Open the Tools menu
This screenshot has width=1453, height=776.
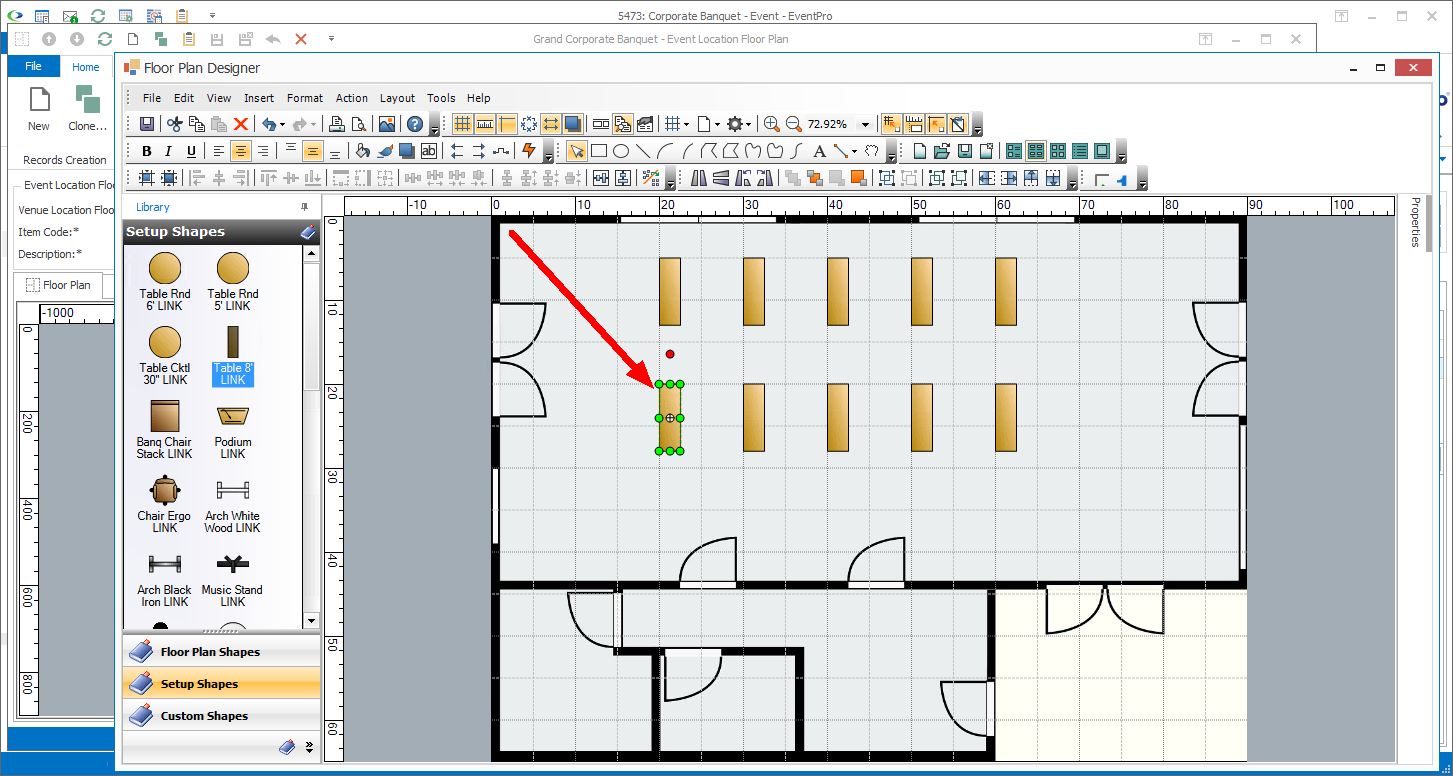coord(441,98)
